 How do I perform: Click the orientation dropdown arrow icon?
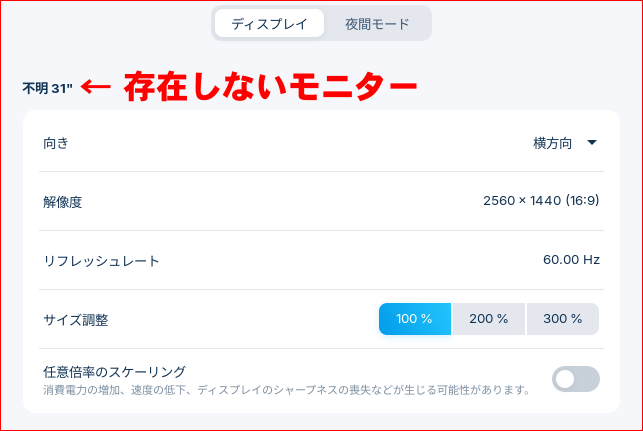tap(592, 143)
